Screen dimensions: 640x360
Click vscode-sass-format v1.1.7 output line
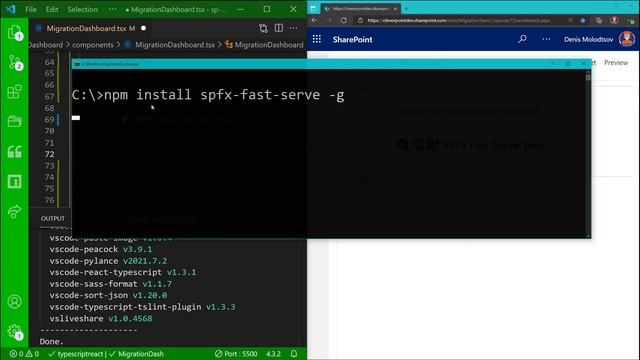coord(111,284)
